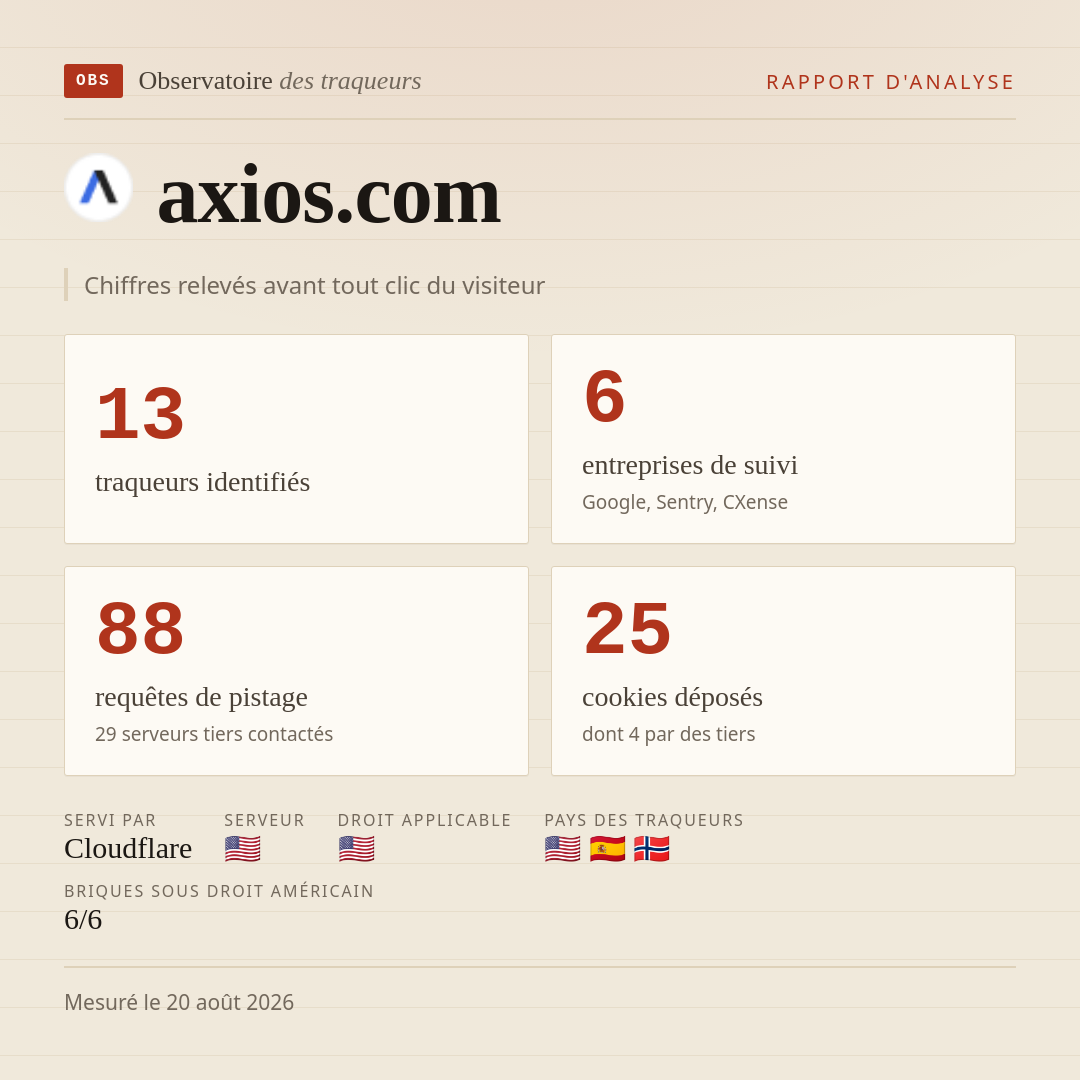Click the Chiffres relevés avant tout clic subtitle
Viewport: 1080px width, 1080px height.
point(314,286)
